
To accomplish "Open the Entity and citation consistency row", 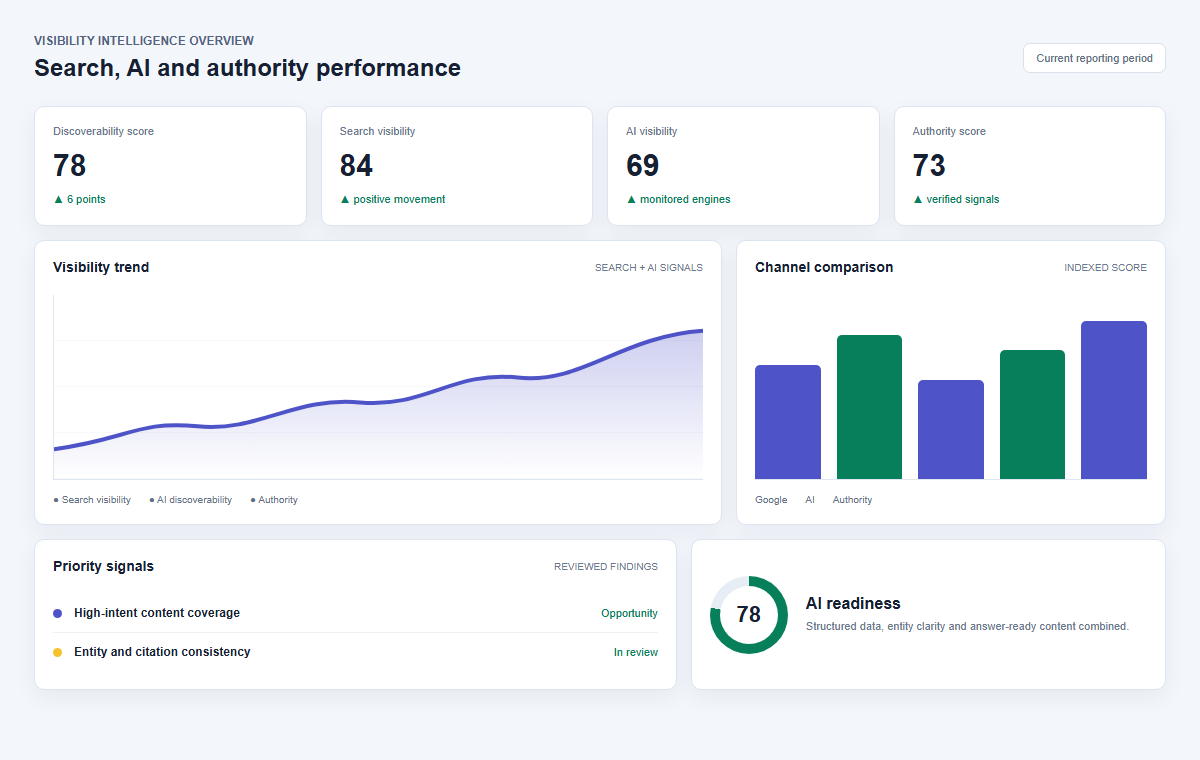I will (x=355, y=652).
